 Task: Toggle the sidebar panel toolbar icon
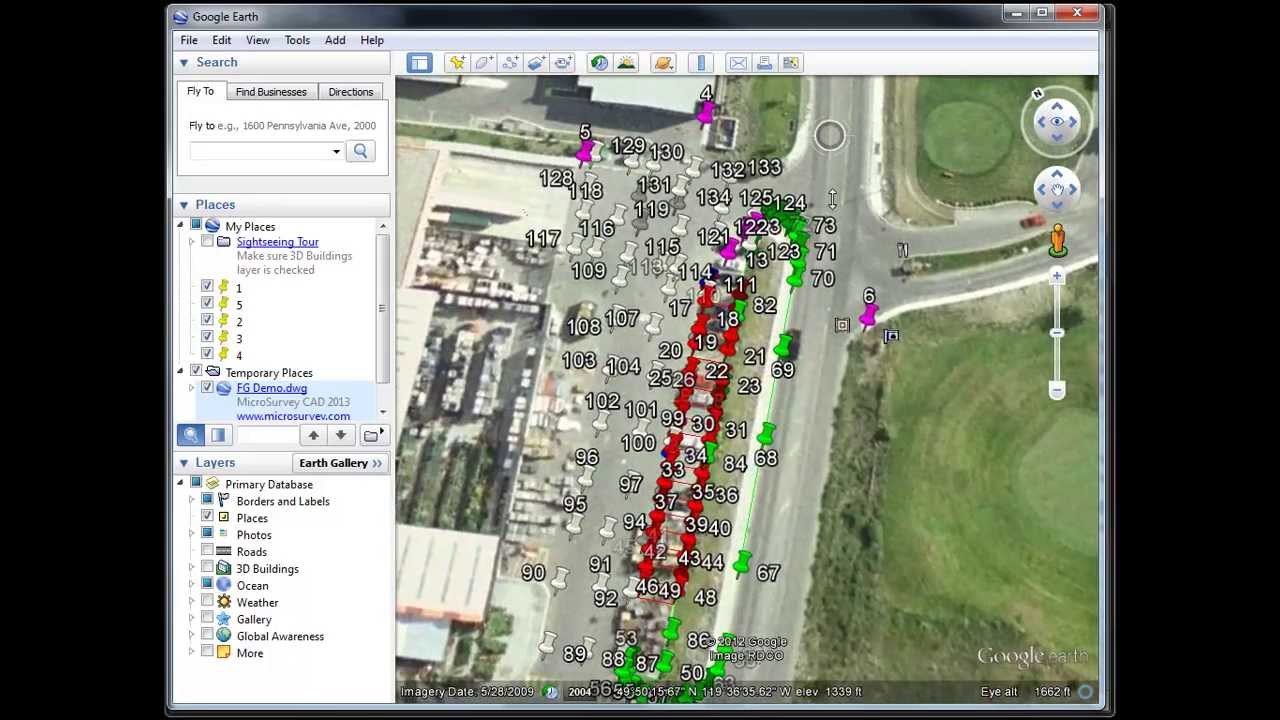pyautogui.click(x=419, y=63)
